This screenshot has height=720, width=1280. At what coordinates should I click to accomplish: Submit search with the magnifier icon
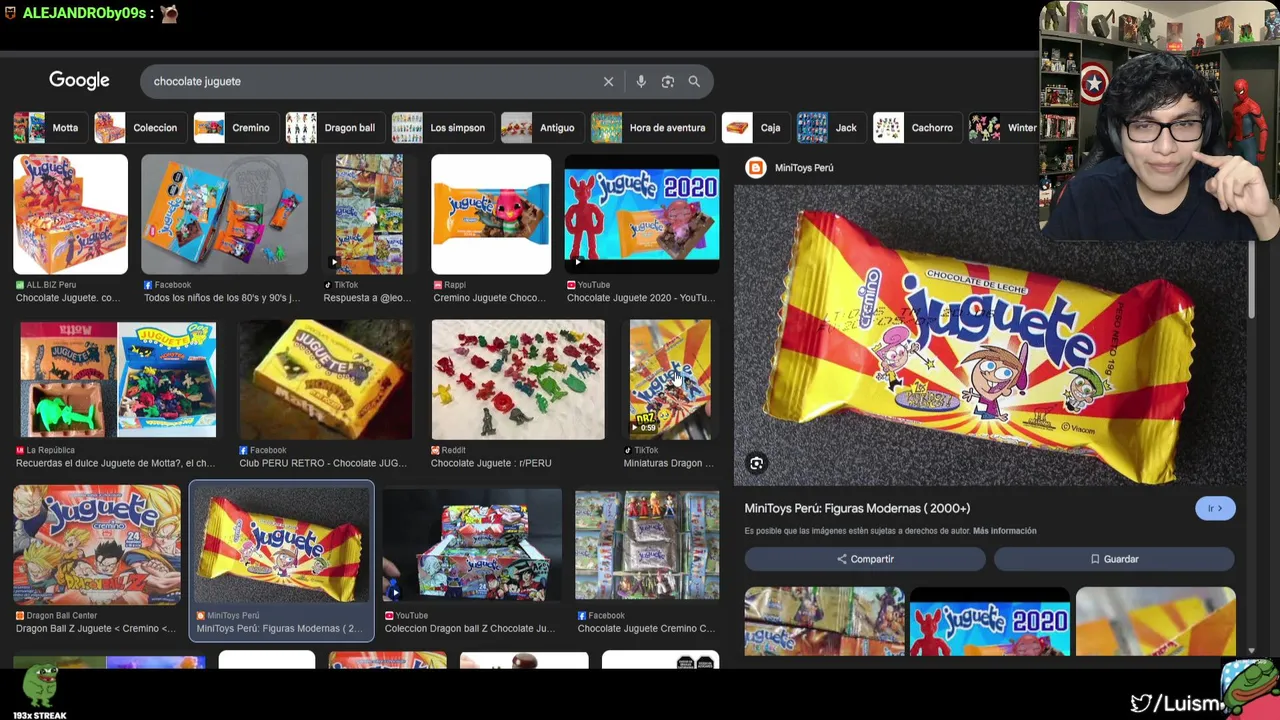click(x=694, y=81)
